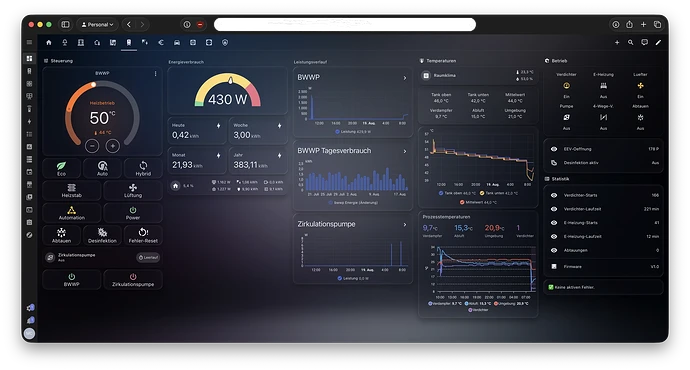Expand the BWWP power chart chevron

tap(405, 78)
